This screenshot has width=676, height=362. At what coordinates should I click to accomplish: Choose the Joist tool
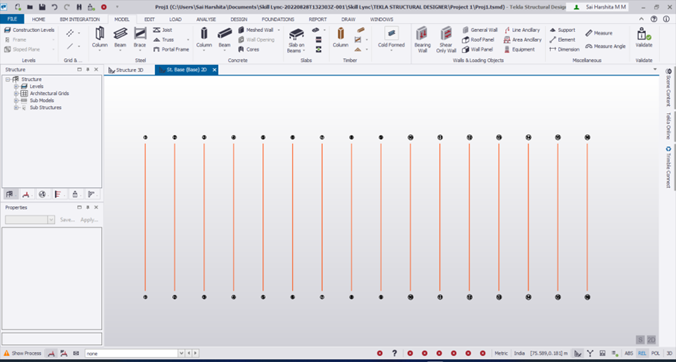tap(163, 30)
